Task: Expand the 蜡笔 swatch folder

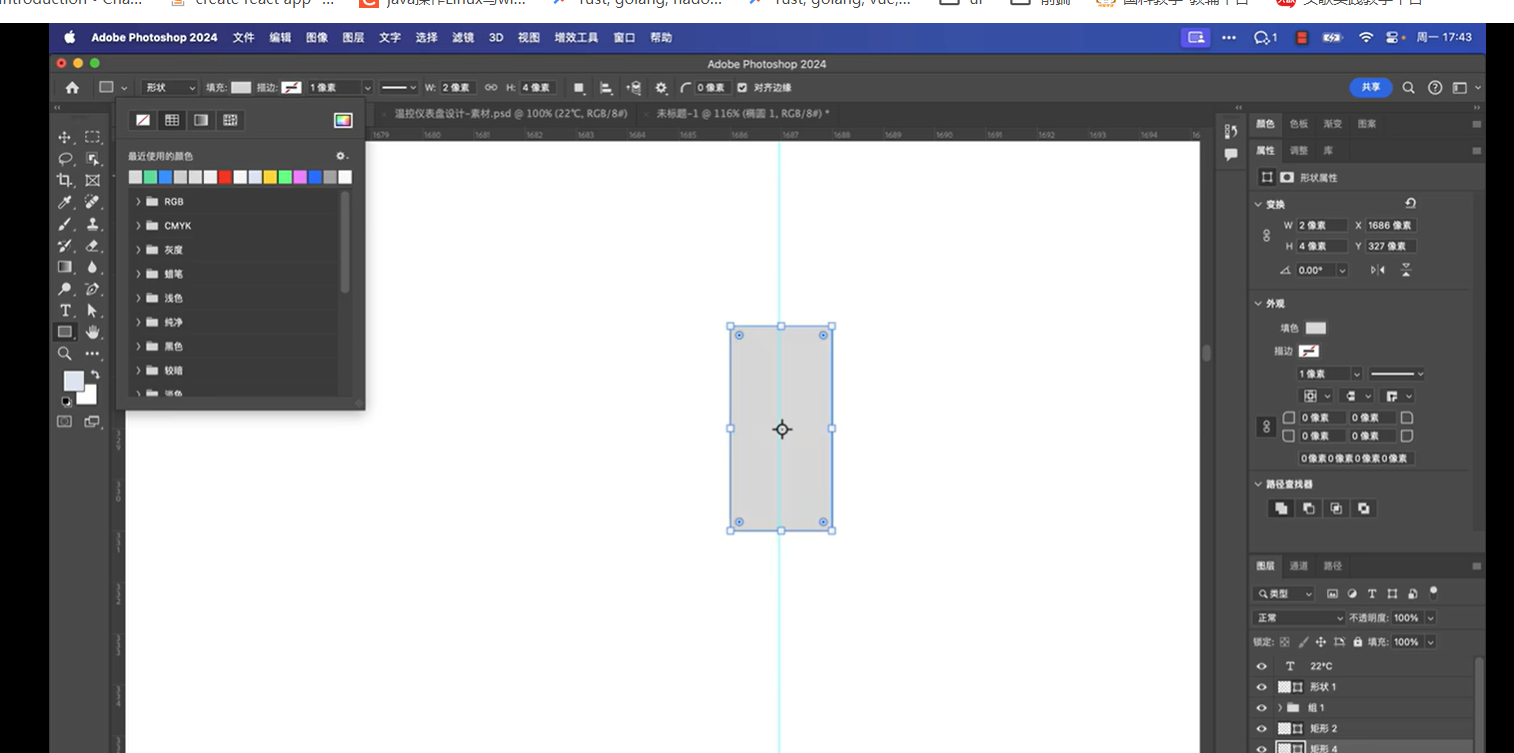Action: pos(138,274)
